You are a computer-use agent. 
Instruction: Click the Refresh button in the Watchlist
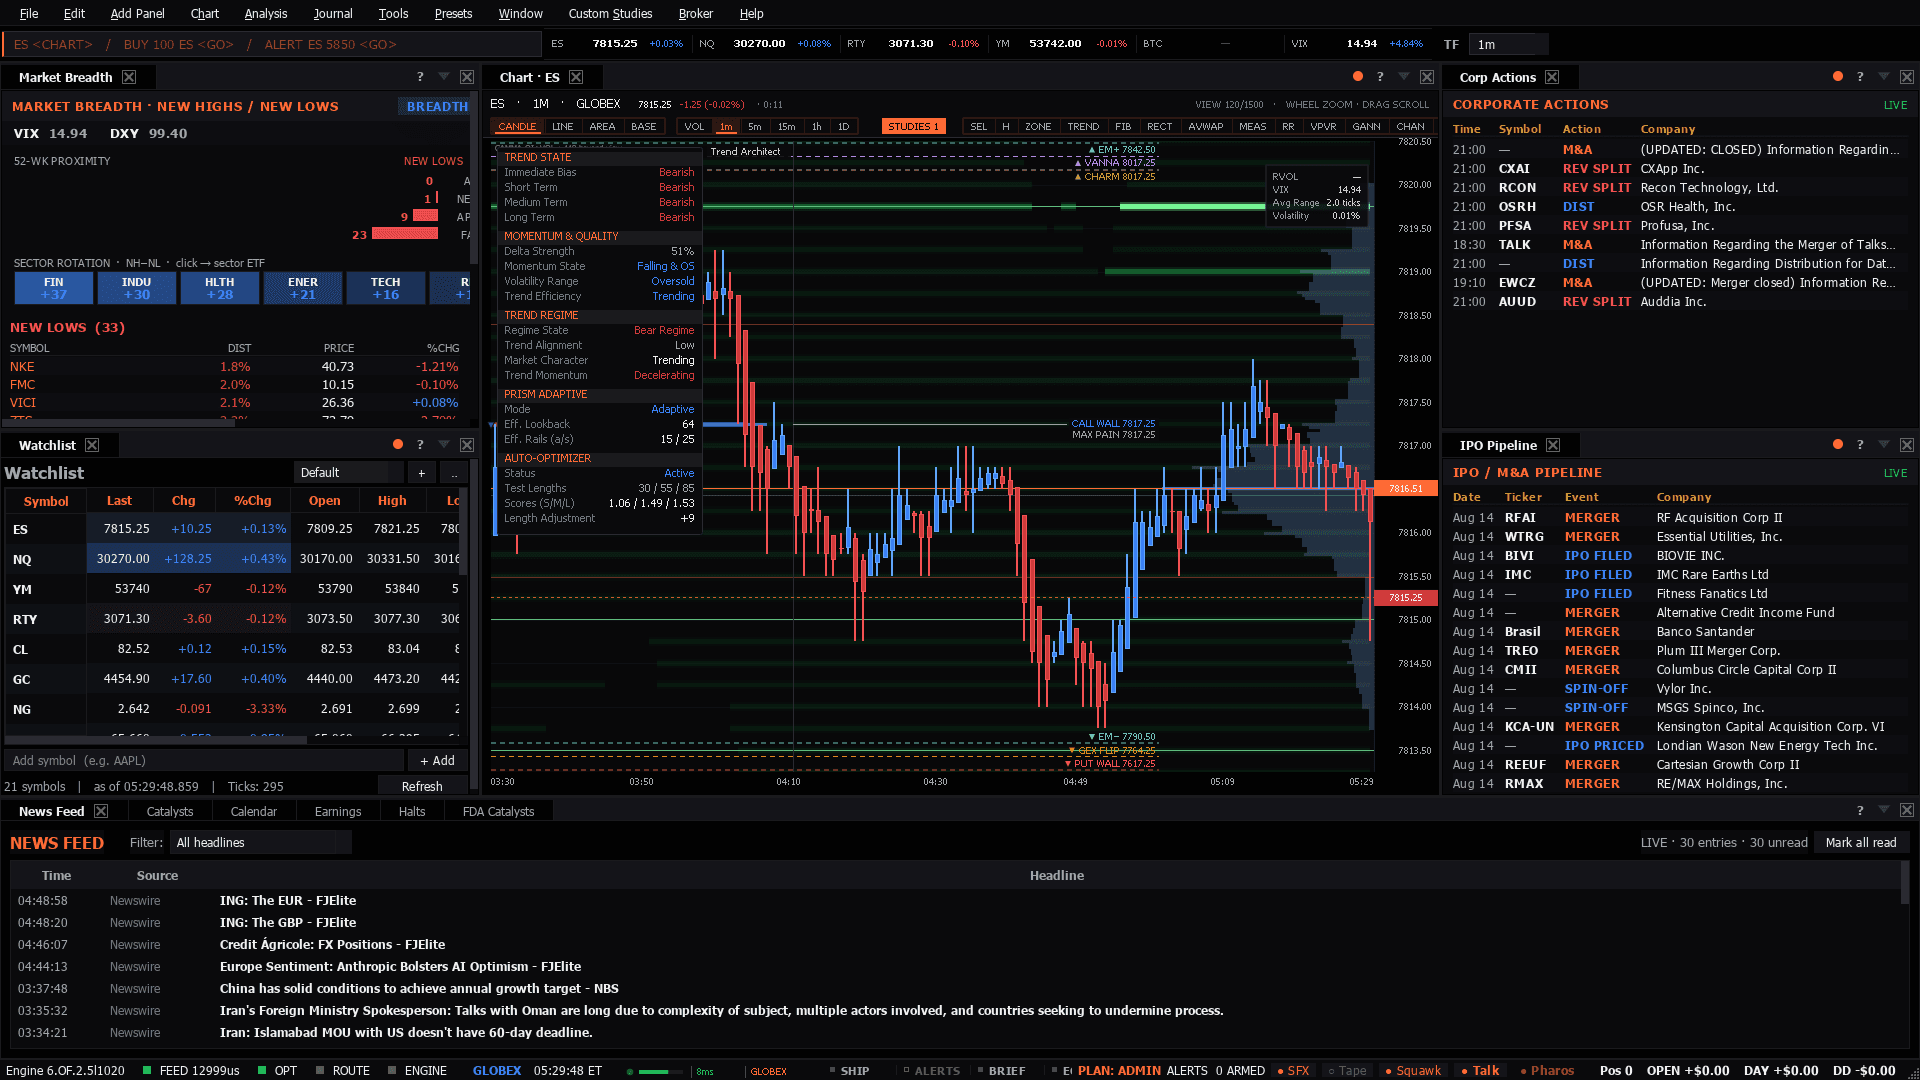[422, 787]
